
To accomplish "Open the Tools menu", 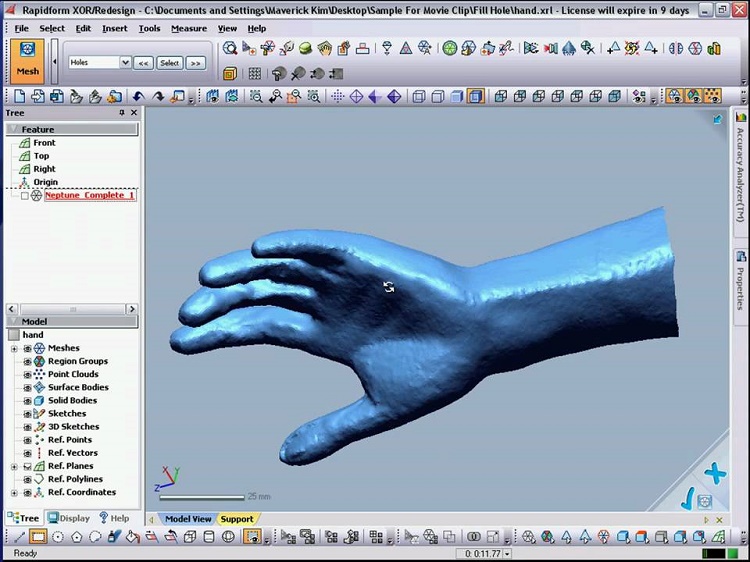I will point(149,29).
